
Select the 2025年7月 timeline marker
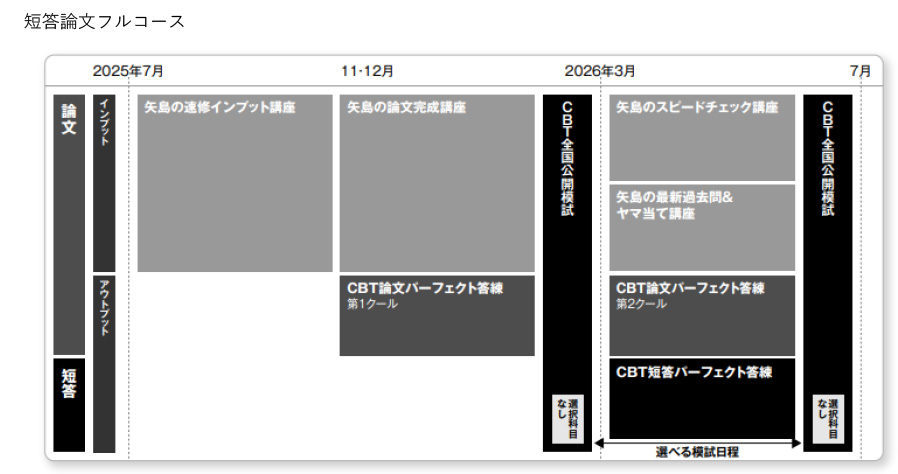[128, 71]
